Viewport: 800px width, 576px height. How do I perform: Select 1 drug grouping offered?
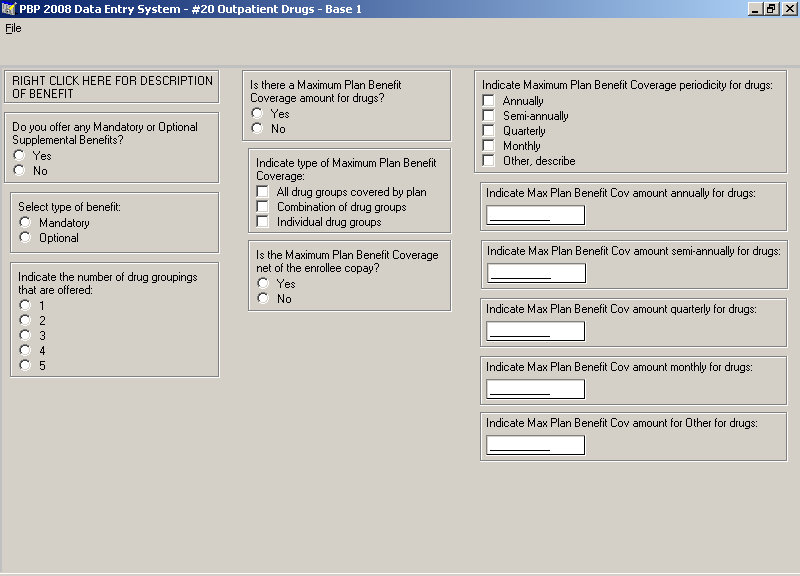point(25,305)
